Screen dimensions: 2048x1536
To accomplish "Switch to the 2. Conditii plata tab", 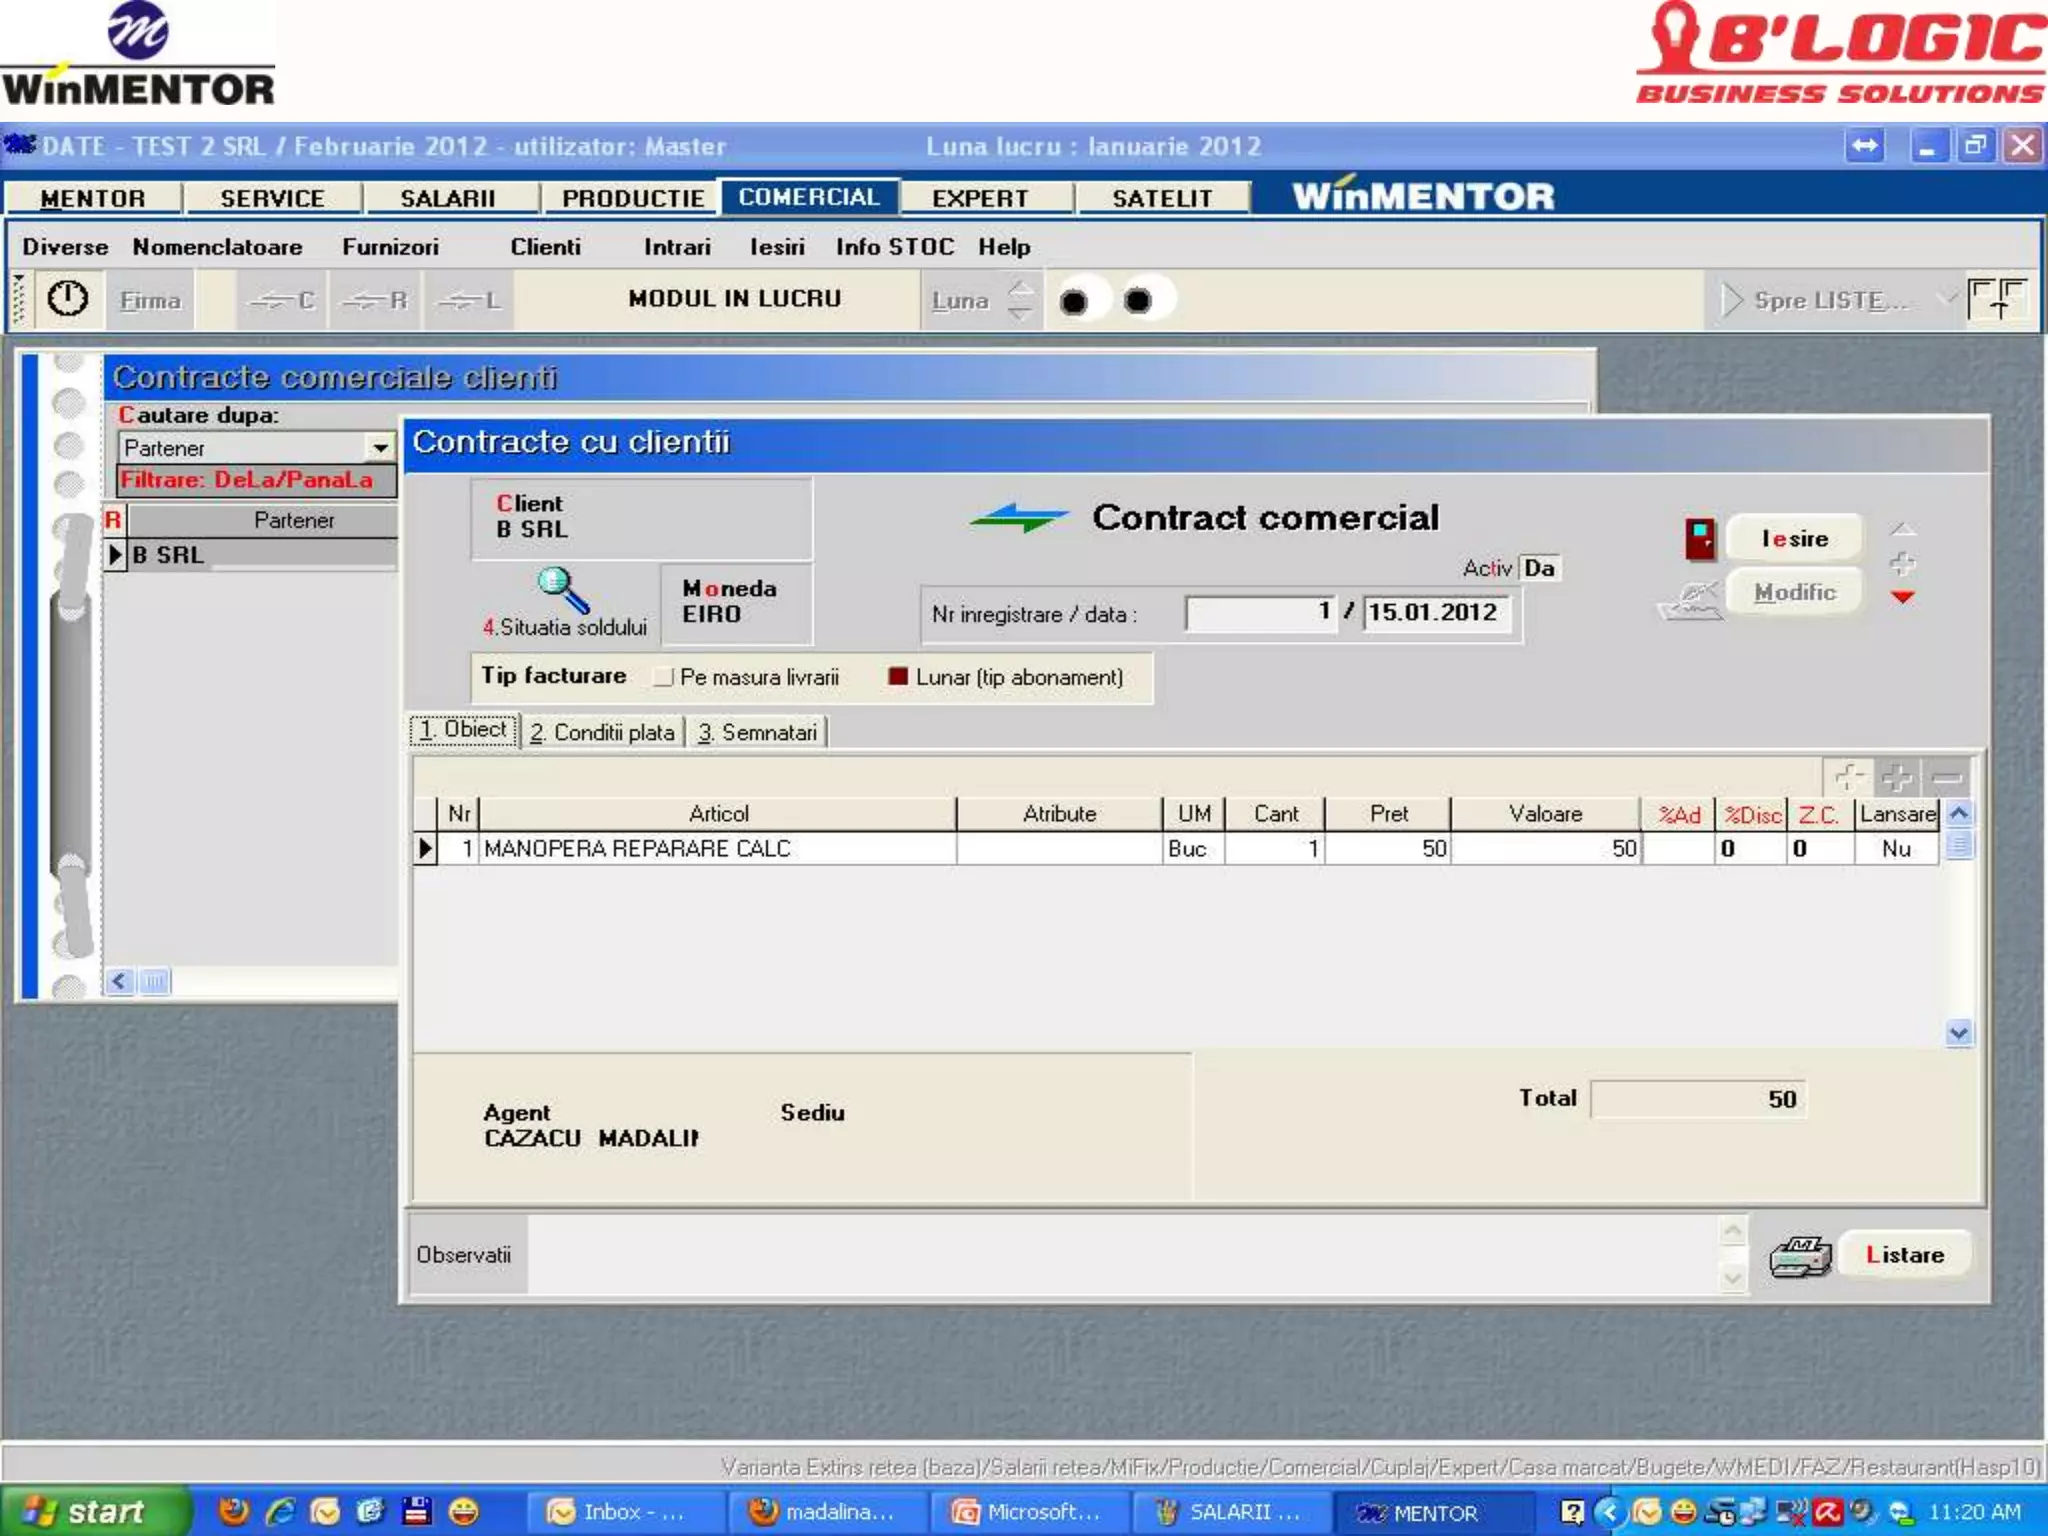I will pyautogui.click(x=602, y=732).
